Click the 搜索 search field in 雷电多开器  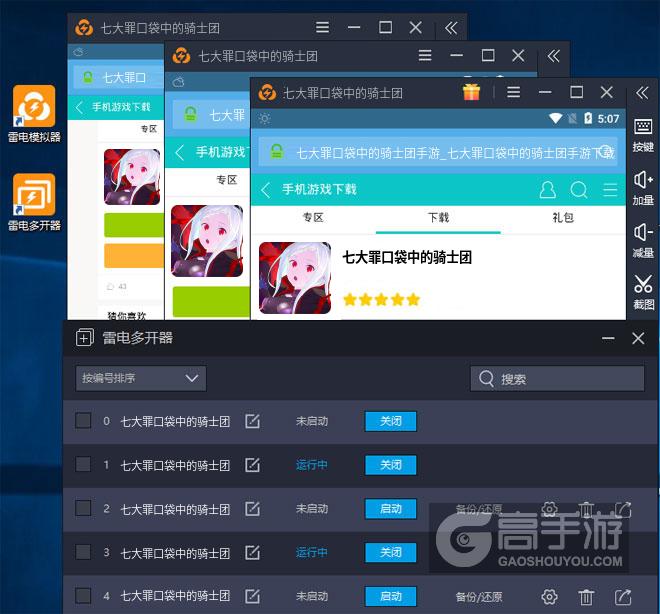click(x=557, y=379)
